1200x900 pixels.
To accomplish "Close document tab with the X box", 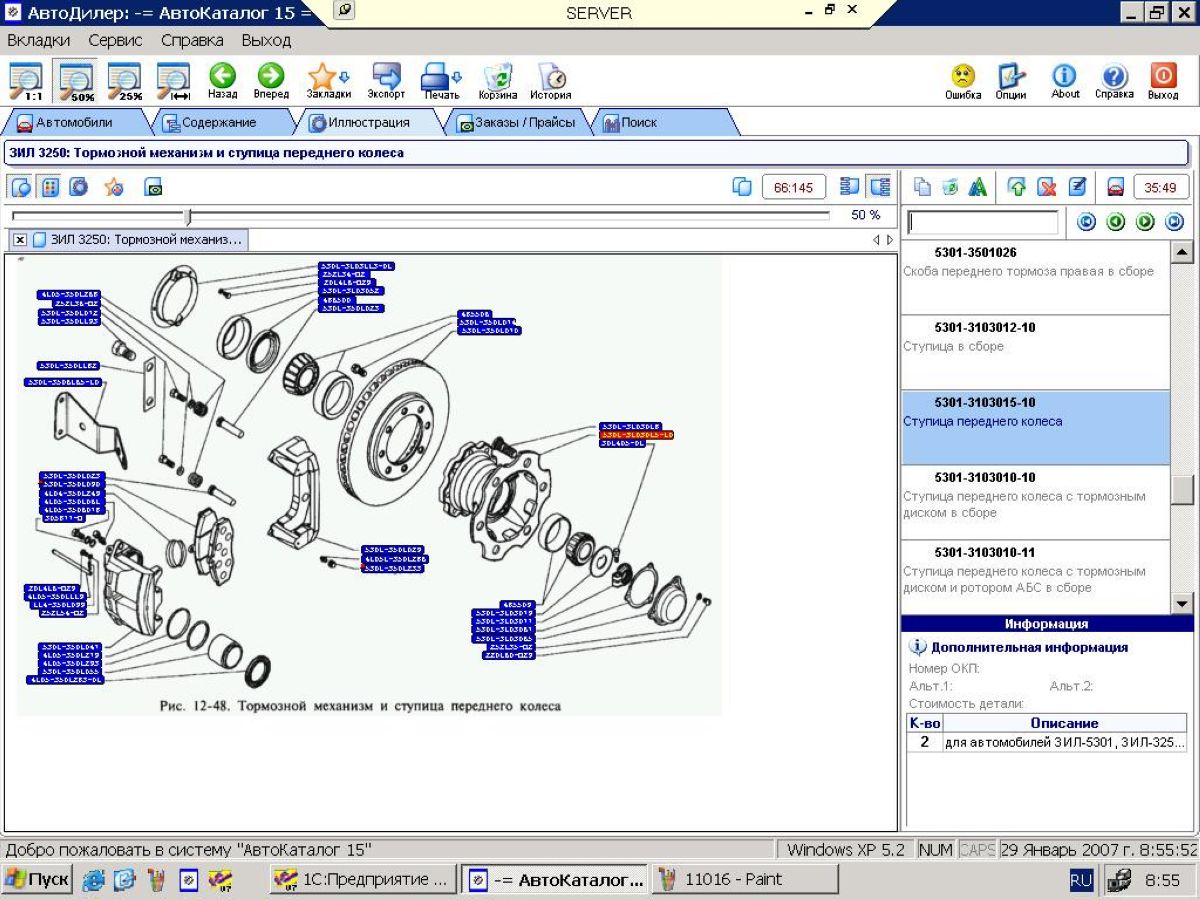I will [20, 240].
